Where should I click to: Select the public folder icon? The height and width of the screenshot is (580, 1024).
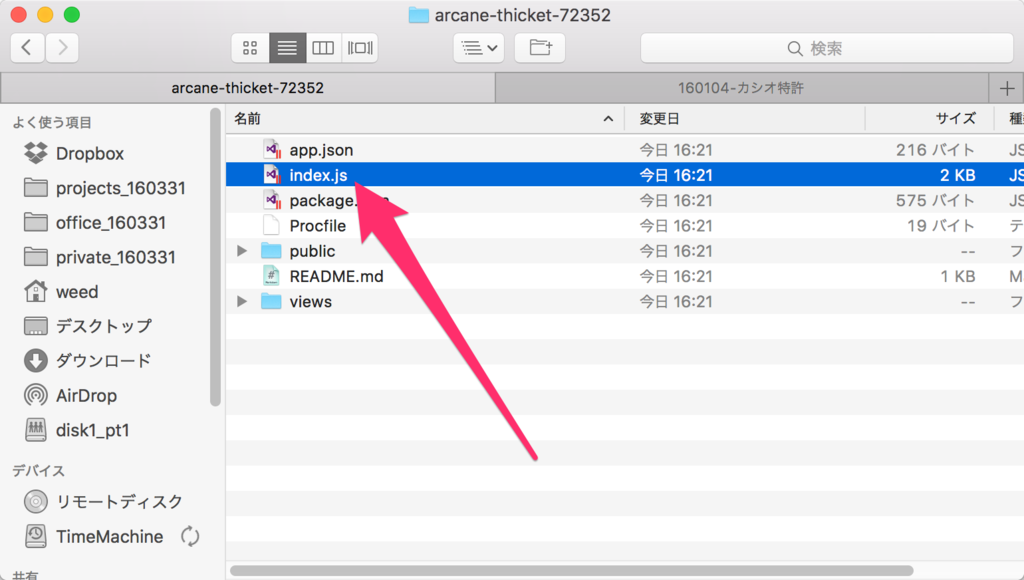click(271, 251)
